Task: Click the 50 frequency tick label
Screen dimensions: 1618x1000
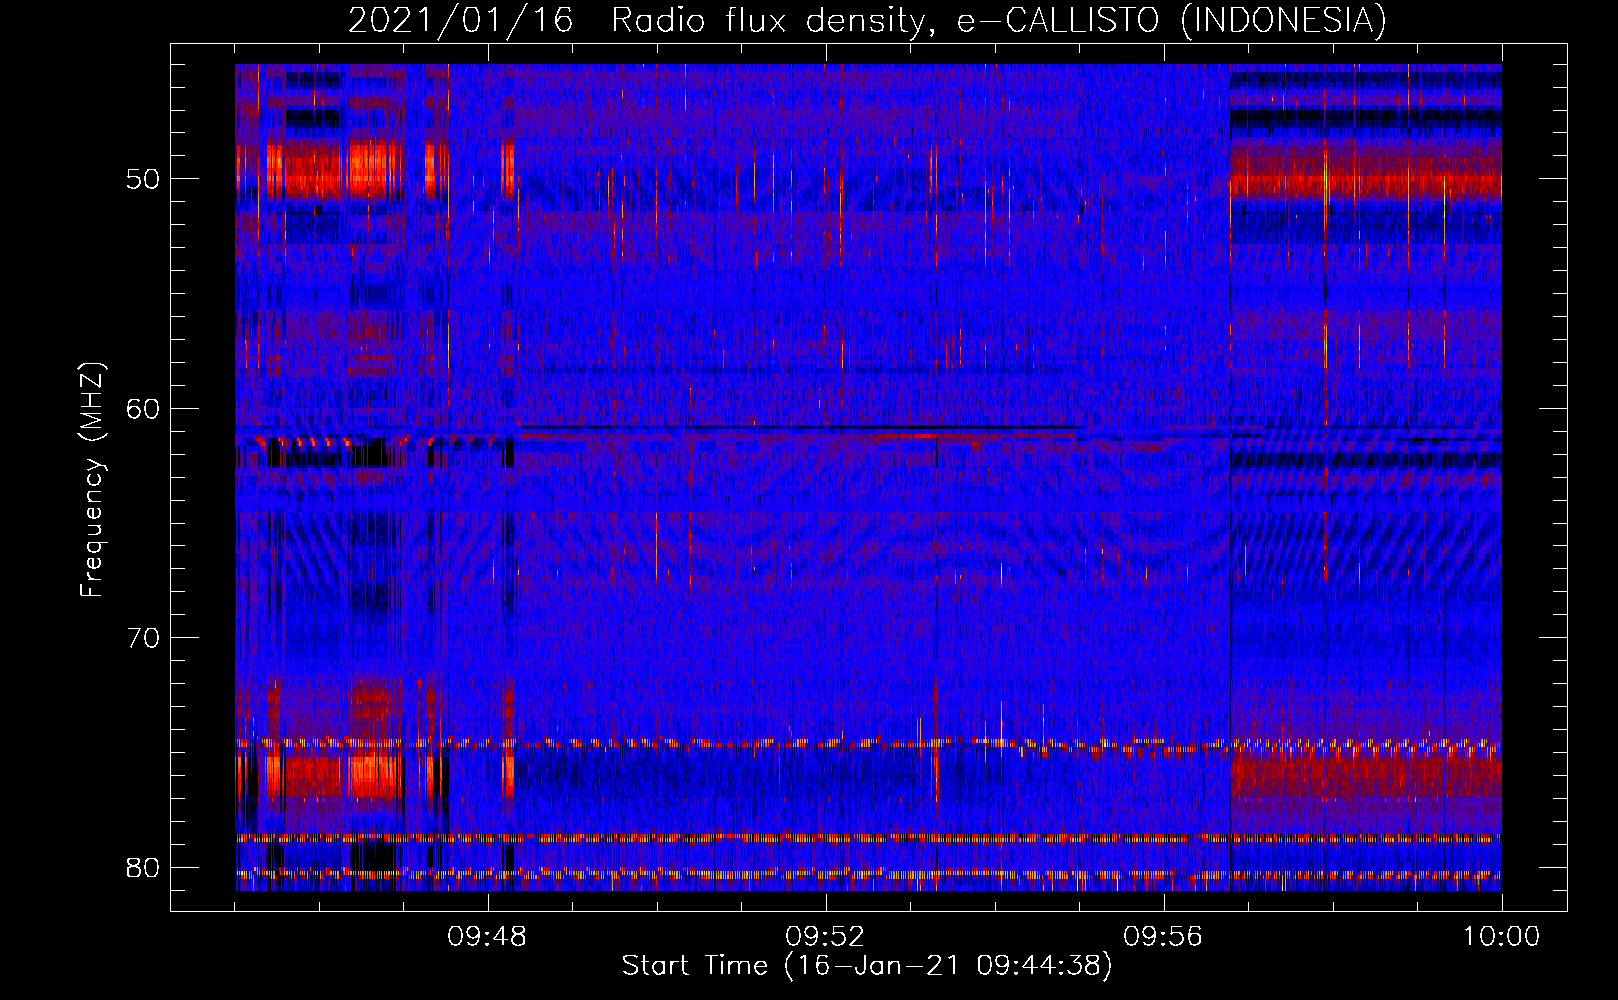Action: pos(144,180)
